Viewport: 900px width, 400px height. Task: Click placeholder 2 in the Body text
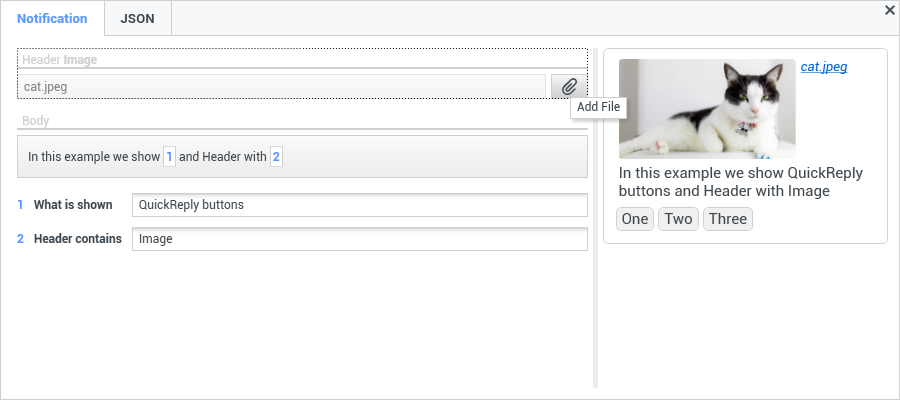[x=276, y=156]
